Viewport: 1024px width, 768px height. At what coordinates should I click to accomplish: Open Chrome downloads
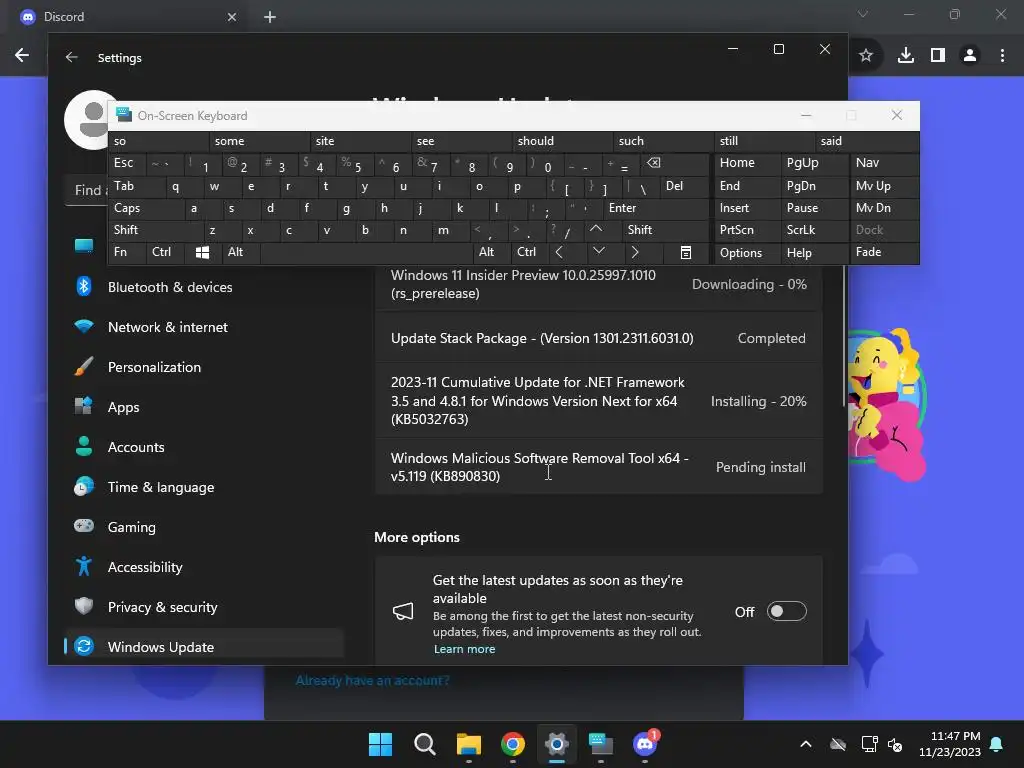[x=905, y=56]
